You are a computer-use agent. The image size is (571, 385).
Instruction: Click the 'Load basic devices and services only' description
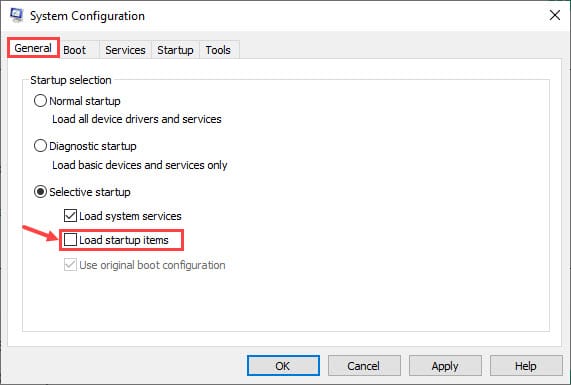(140, 165)
